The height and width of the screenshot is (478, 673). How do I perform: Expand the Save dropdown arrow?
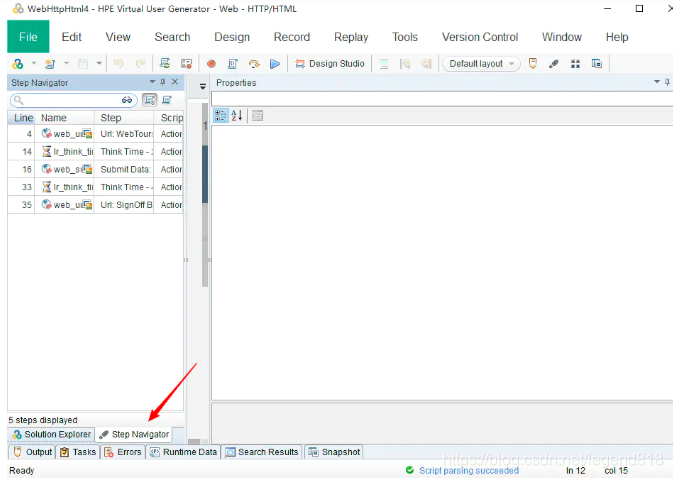pos(99,64)
